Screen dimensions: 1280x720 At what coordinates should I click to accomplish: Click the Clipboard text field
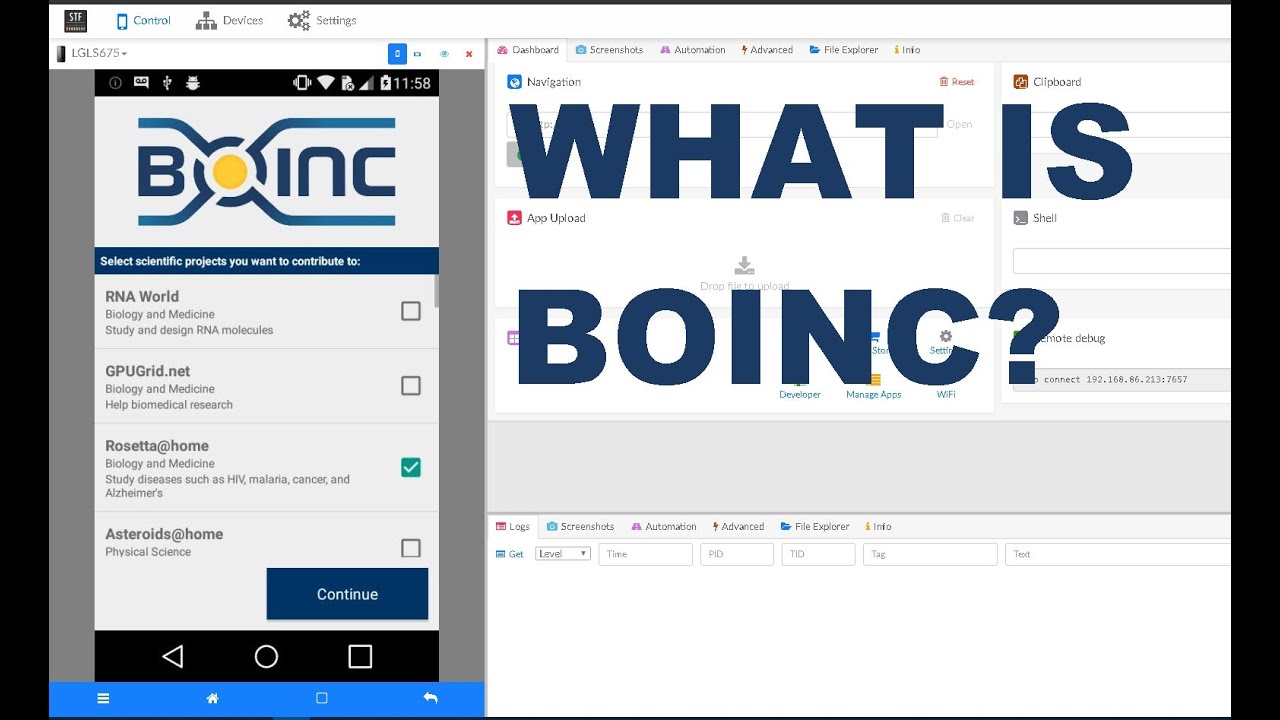(x=1121, y=124)
